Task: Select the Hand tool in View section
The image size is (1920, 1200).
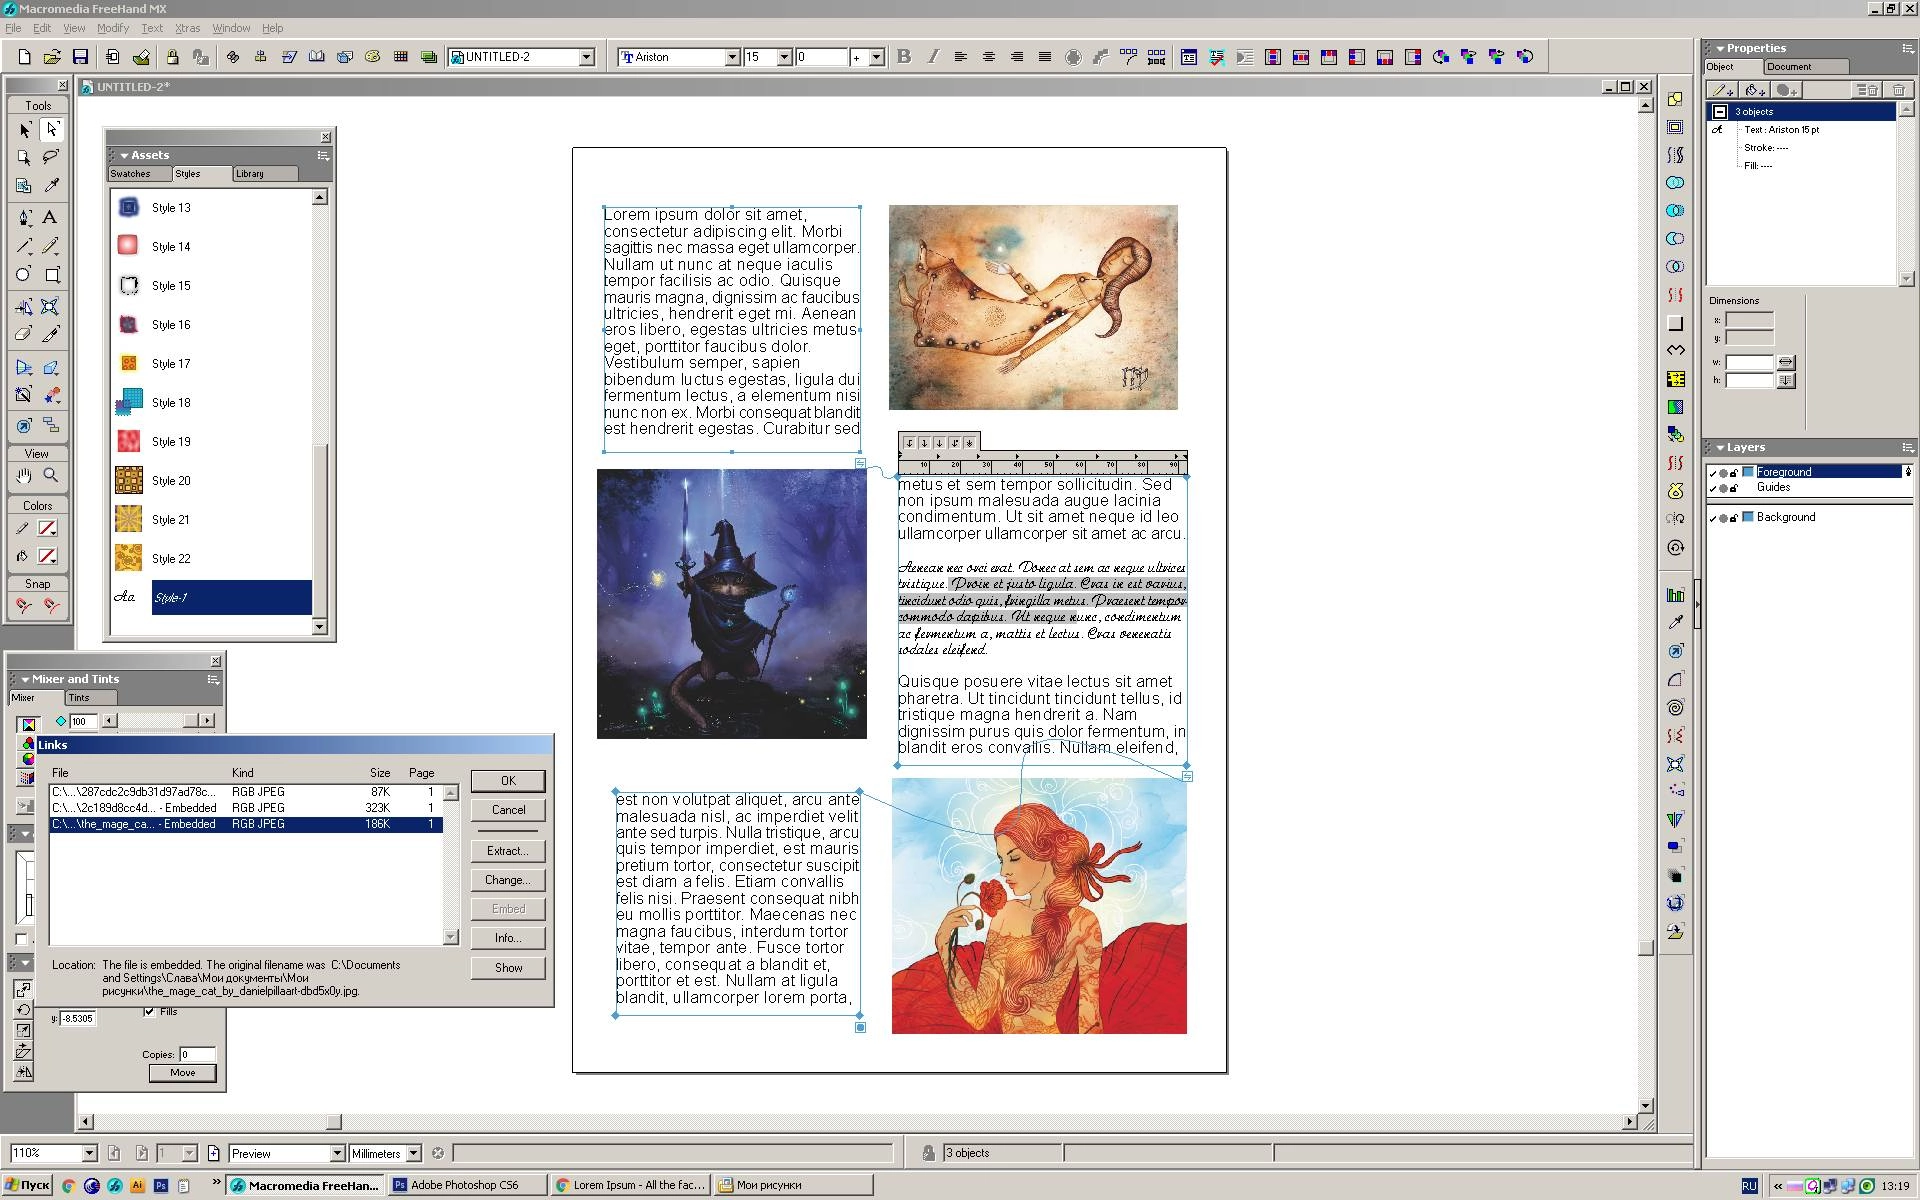Action: coord(24,476)
